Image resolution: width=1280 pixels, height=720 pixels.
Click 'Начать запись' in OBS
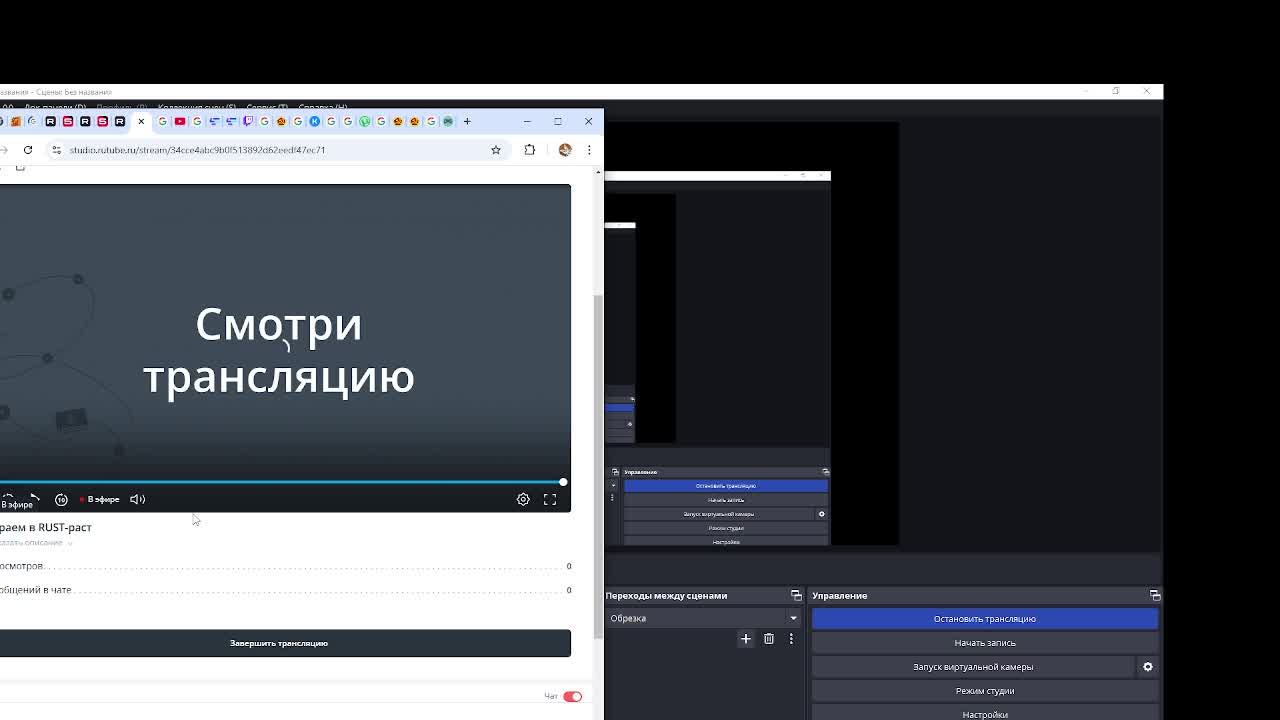pyautogui.click(x=985, y=643)
